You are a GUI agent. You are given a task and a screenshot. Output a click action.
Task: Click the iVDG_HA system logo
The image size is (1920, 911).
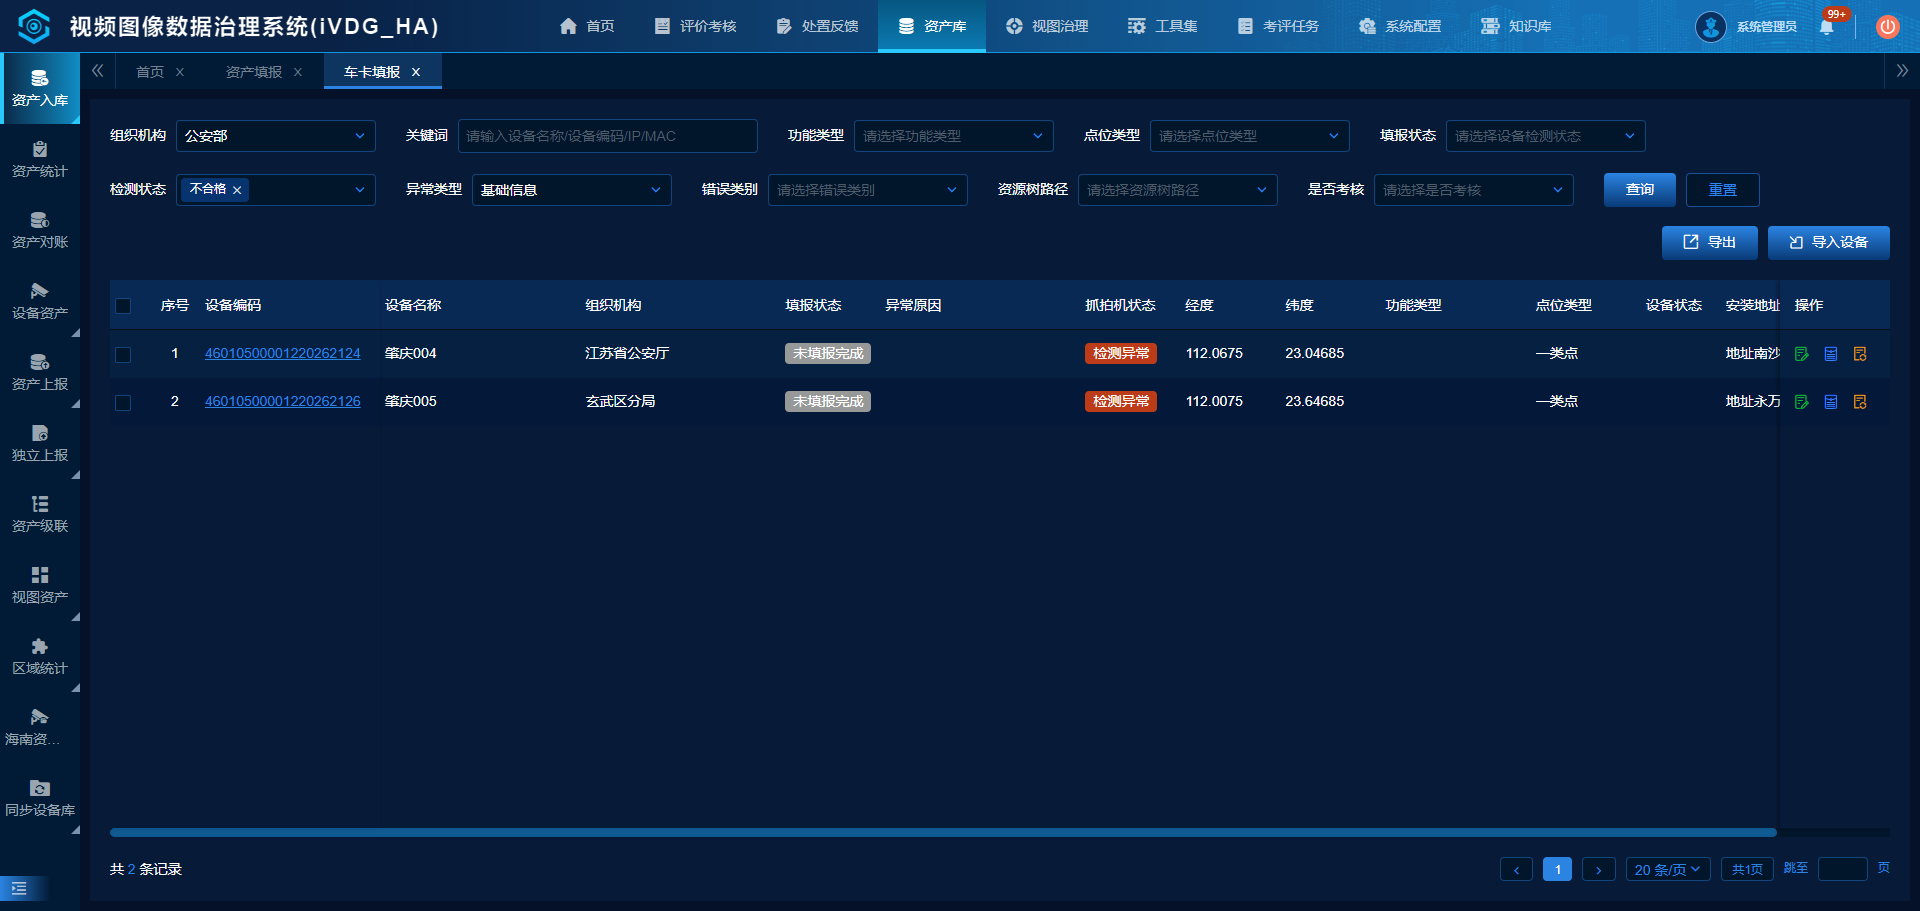click(34, 26)
